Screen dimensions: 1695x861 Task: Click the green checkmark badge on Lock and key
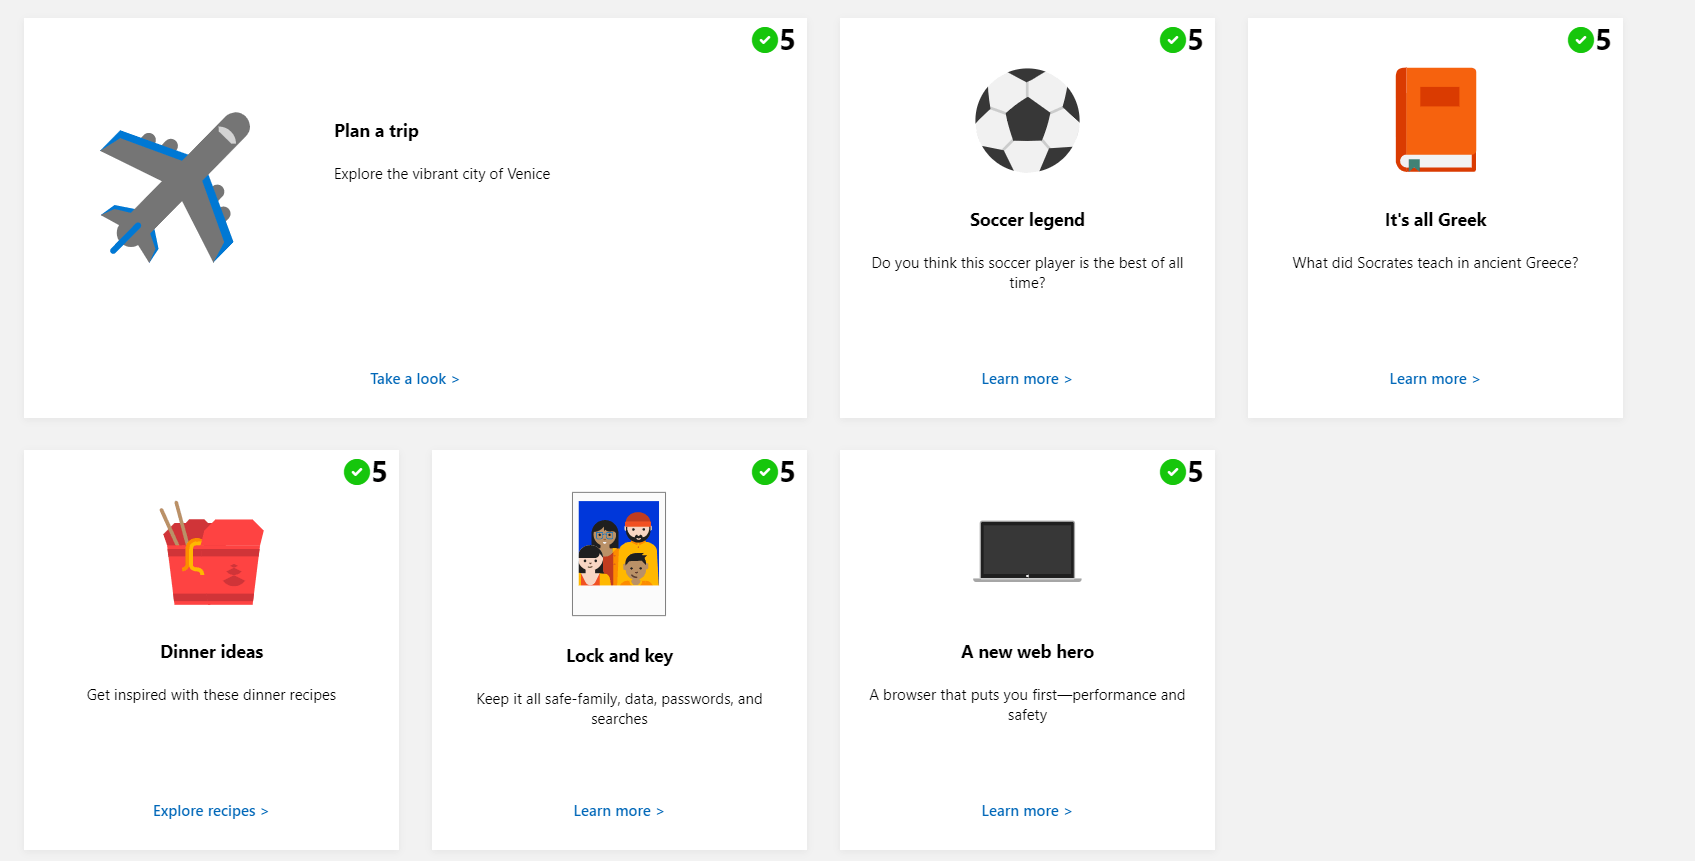click(x=765, y=472)
